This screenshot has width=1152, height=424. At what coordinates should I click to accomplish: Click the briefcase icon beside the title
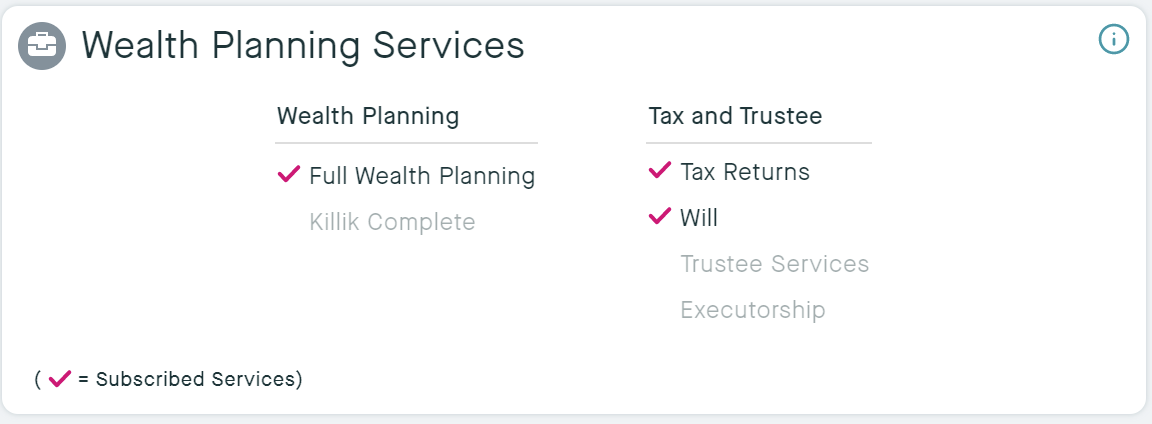tap(42, 46)
